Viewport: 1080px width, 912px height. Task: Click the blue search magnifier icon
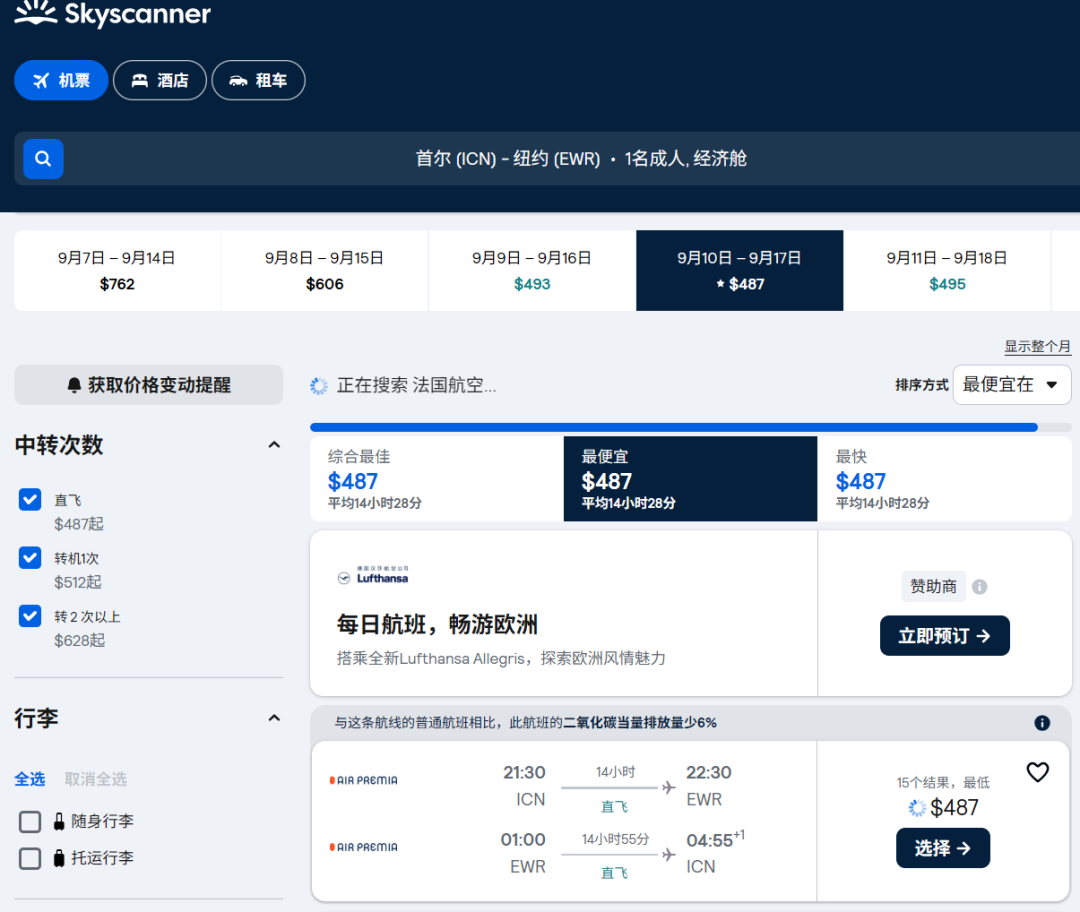[x=43, y=159]
